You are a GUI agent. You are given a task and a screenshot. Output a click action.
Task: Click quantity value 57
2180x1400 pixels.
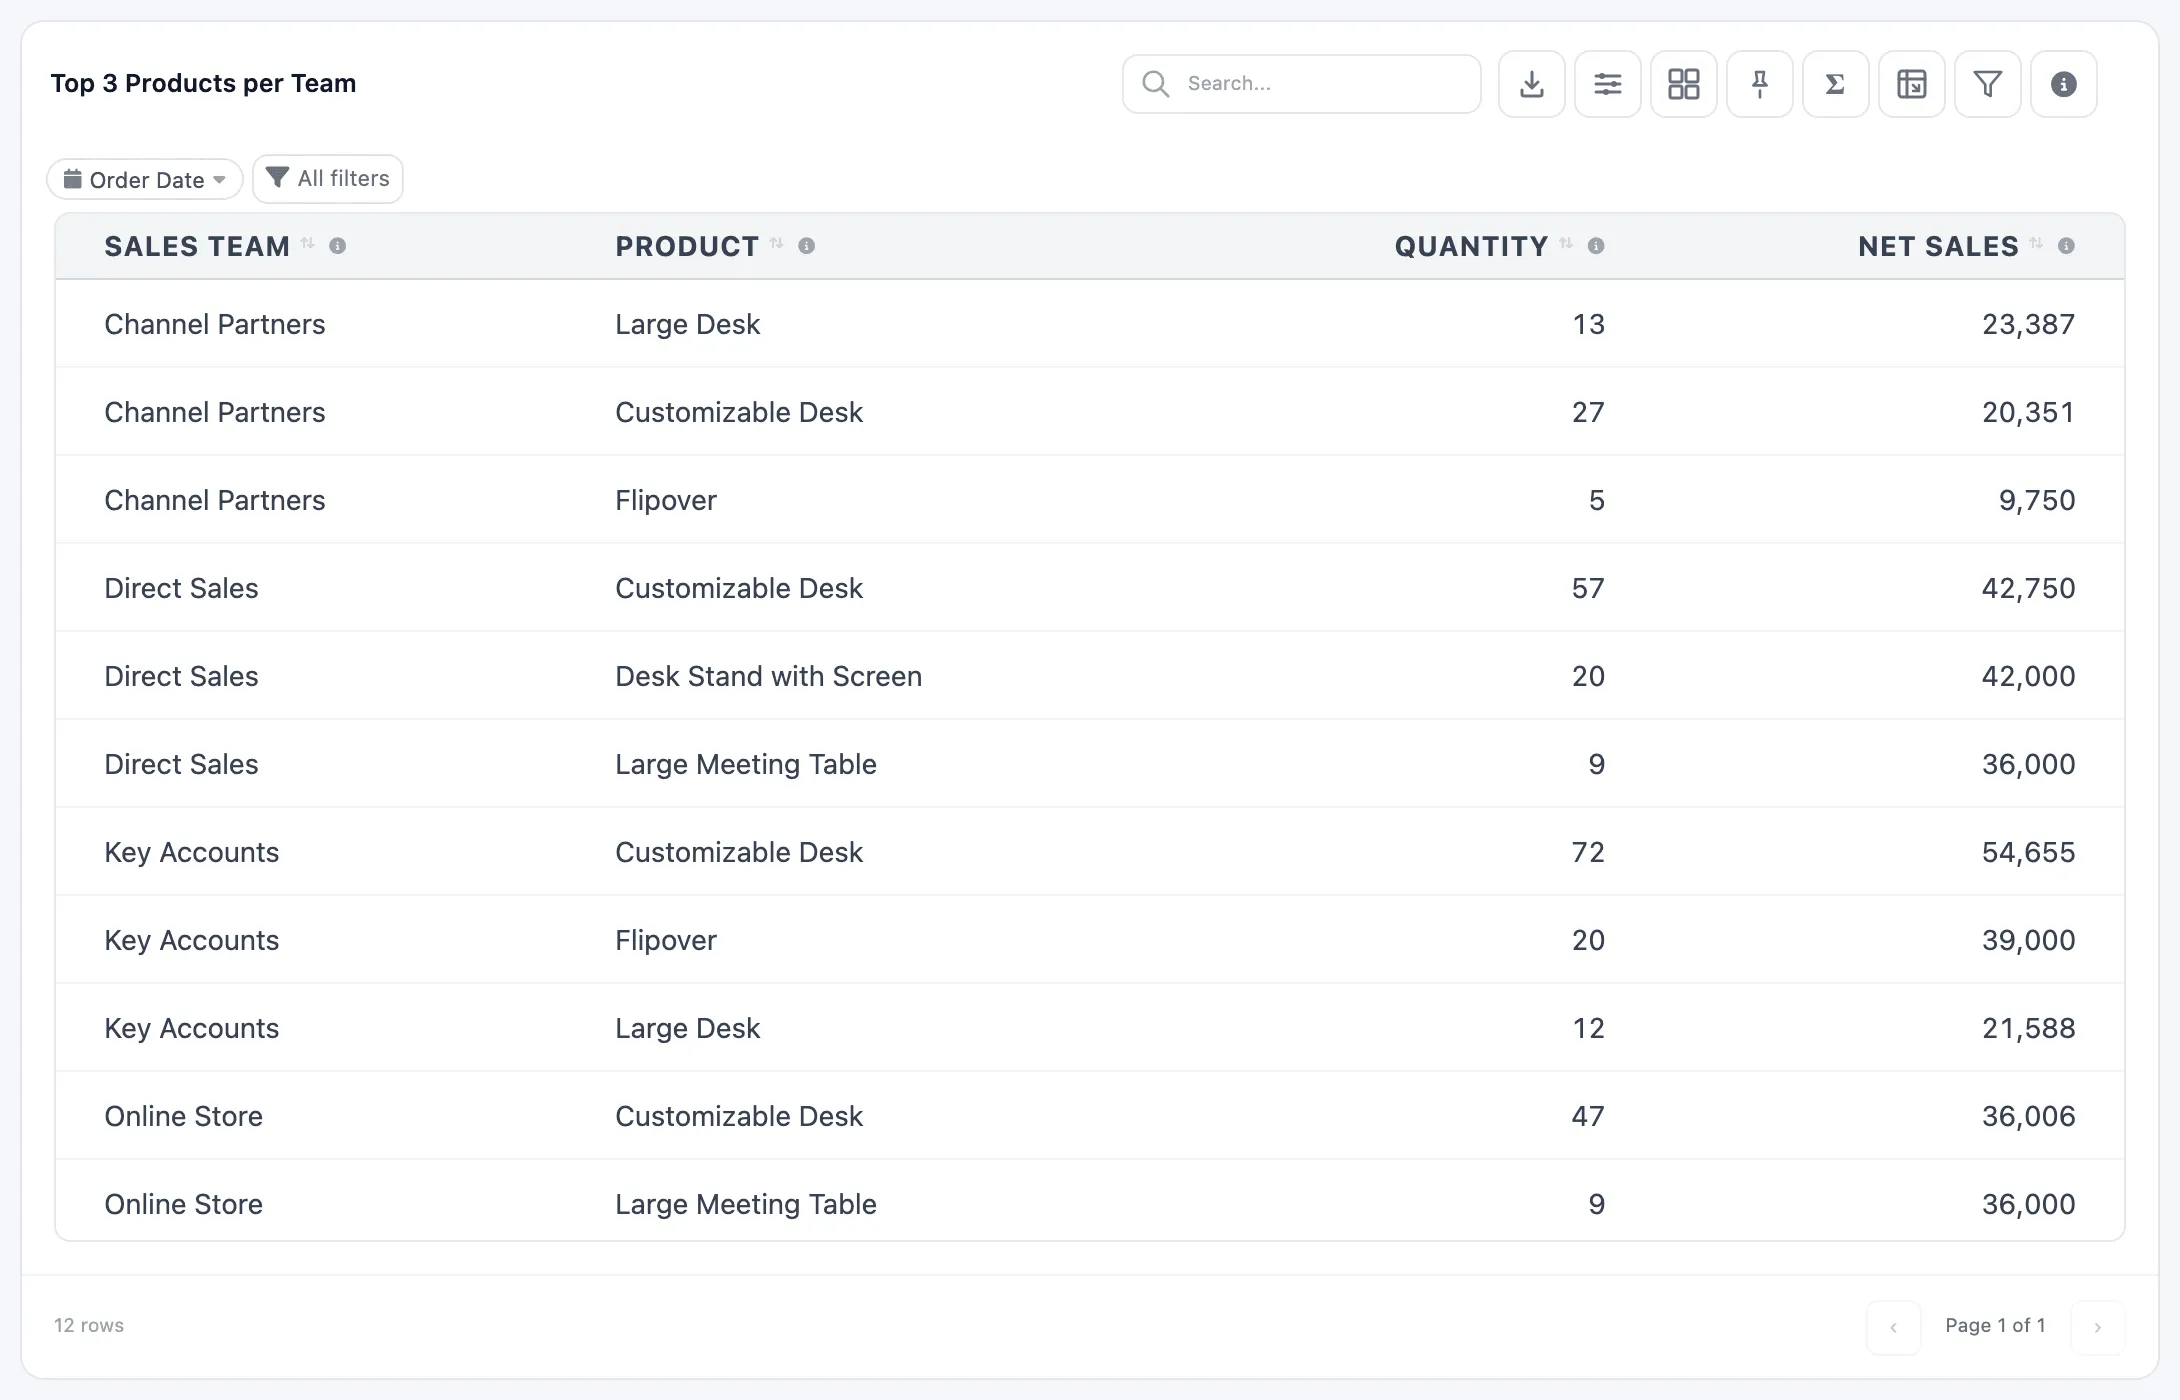point(1588,588)
